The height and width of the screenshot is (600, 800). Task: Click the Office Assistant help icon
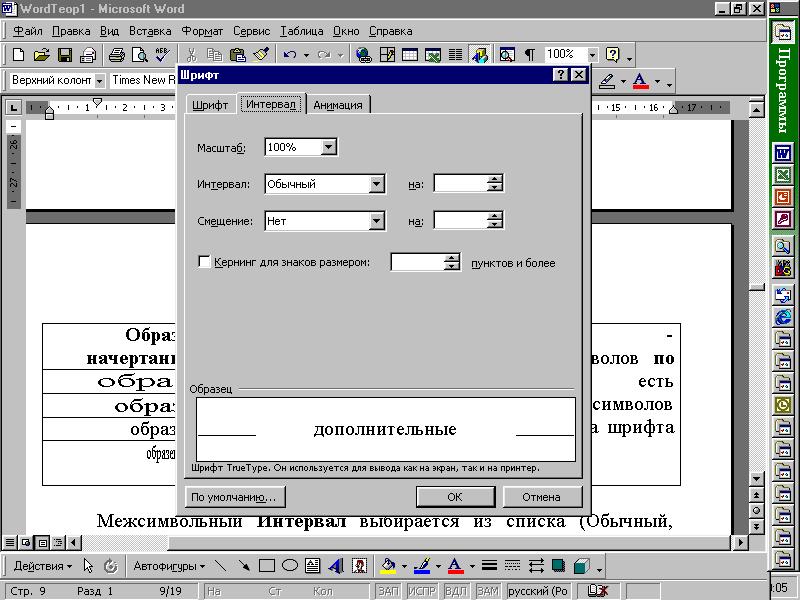[x=612, y=55]
